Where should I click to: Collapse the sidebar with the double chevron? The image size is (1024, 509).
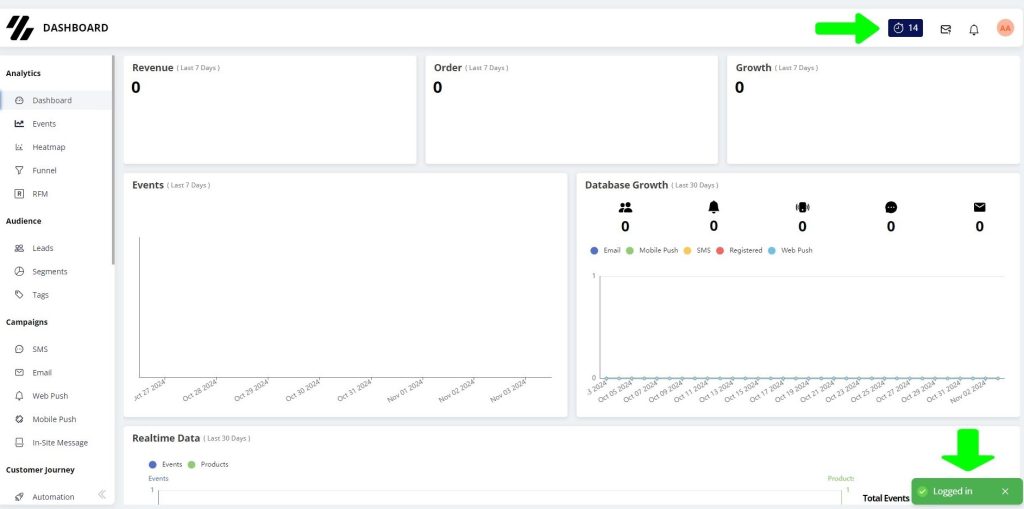click(102, 495)
